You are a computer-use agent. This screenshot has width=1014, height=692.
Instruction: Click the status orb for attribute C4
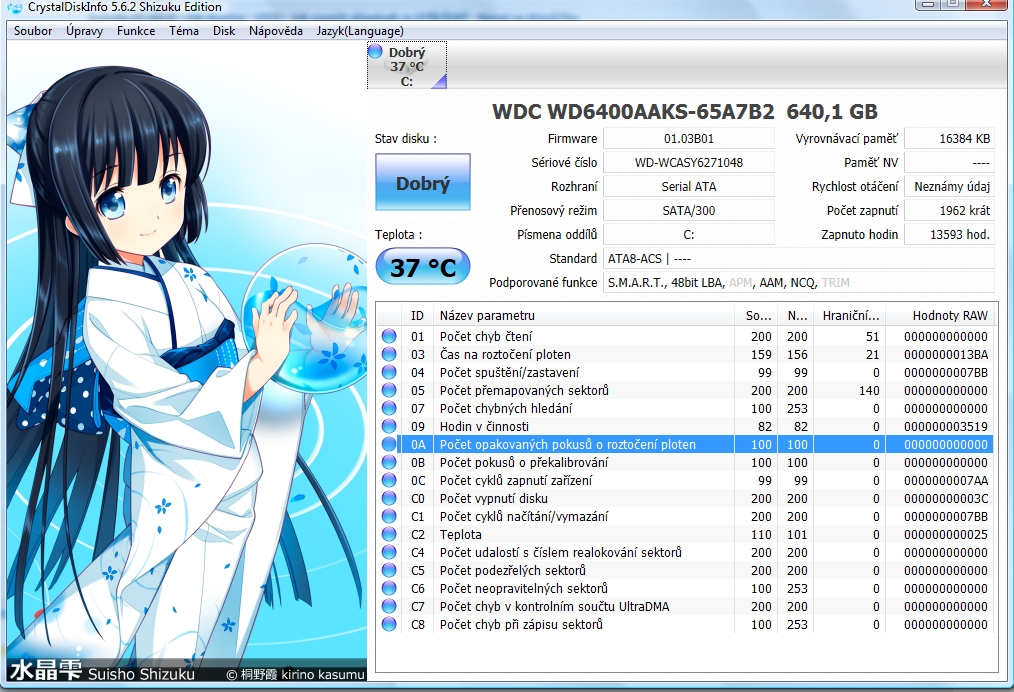pyautogui.click(x=389, y=552)
